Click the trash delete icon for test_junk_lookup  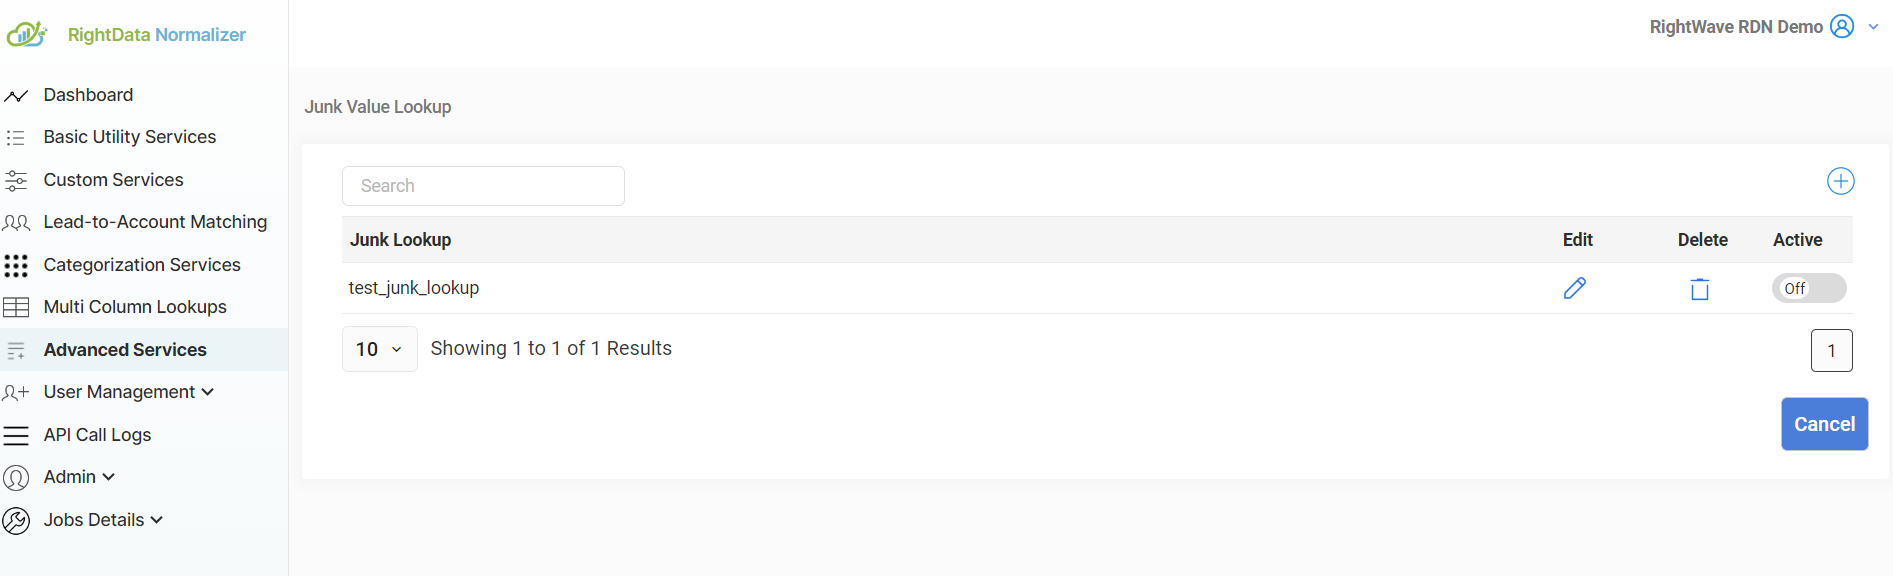[1700, 289]
